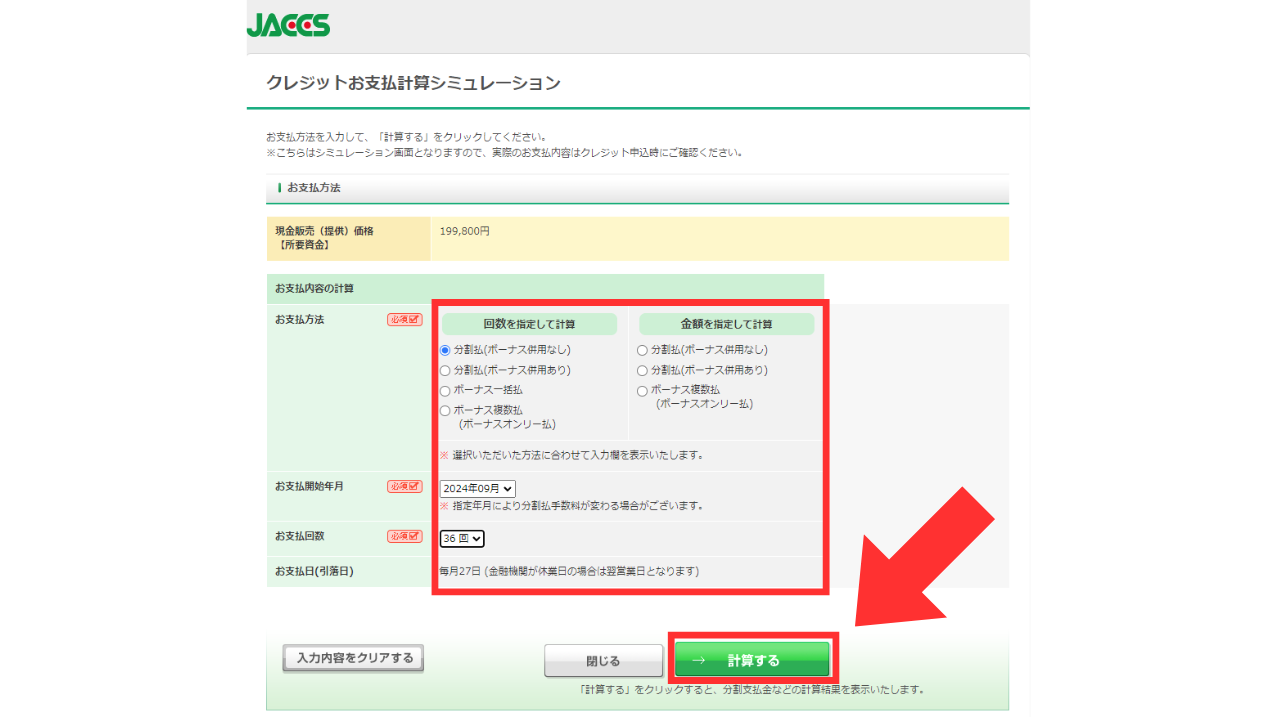The width and height of the screenshot is (1280, 720).
Task: Select ボーナス複数払 under 金額を指定して計算
Action: (x=642, y=391)
